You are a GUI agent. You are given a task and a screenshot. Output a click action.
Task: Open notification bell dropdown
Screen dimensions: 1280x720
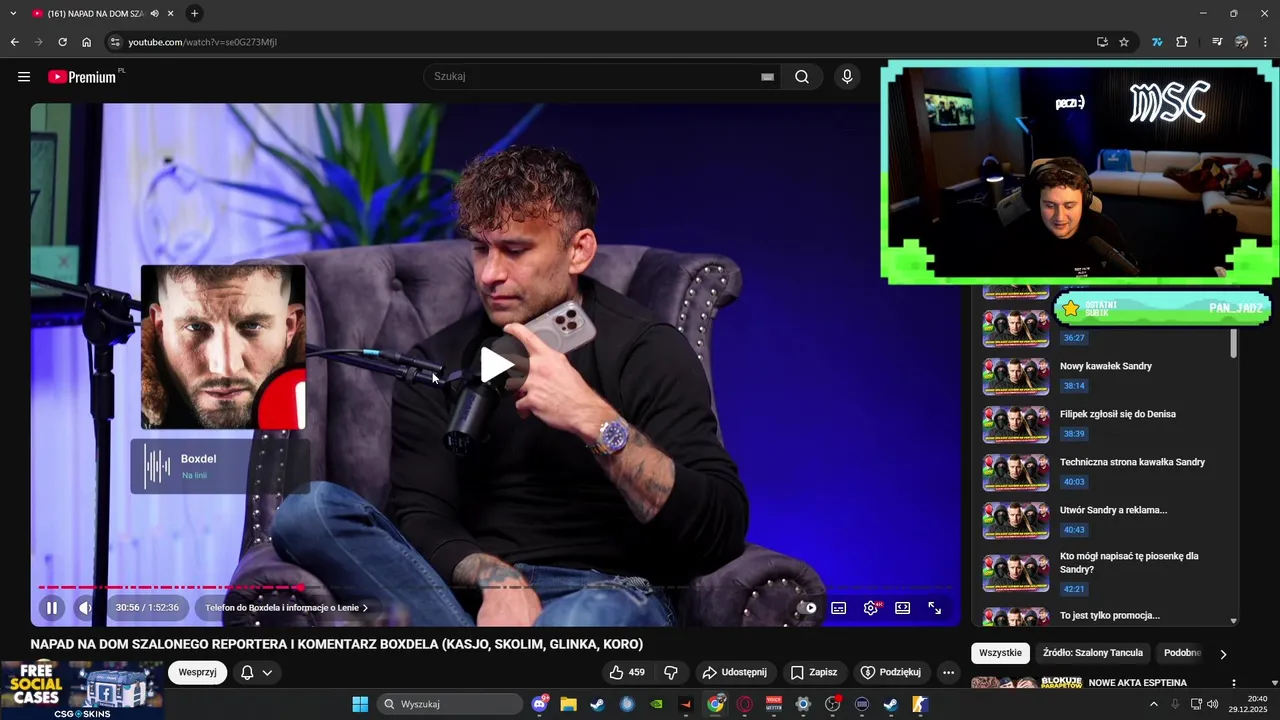click(x=257, y=672)
